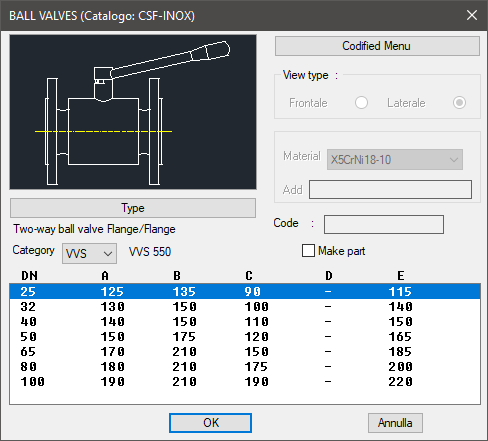Select the Laterale view radio button
488x441 pixels.
pyautogui.click(x=459, y=103)
